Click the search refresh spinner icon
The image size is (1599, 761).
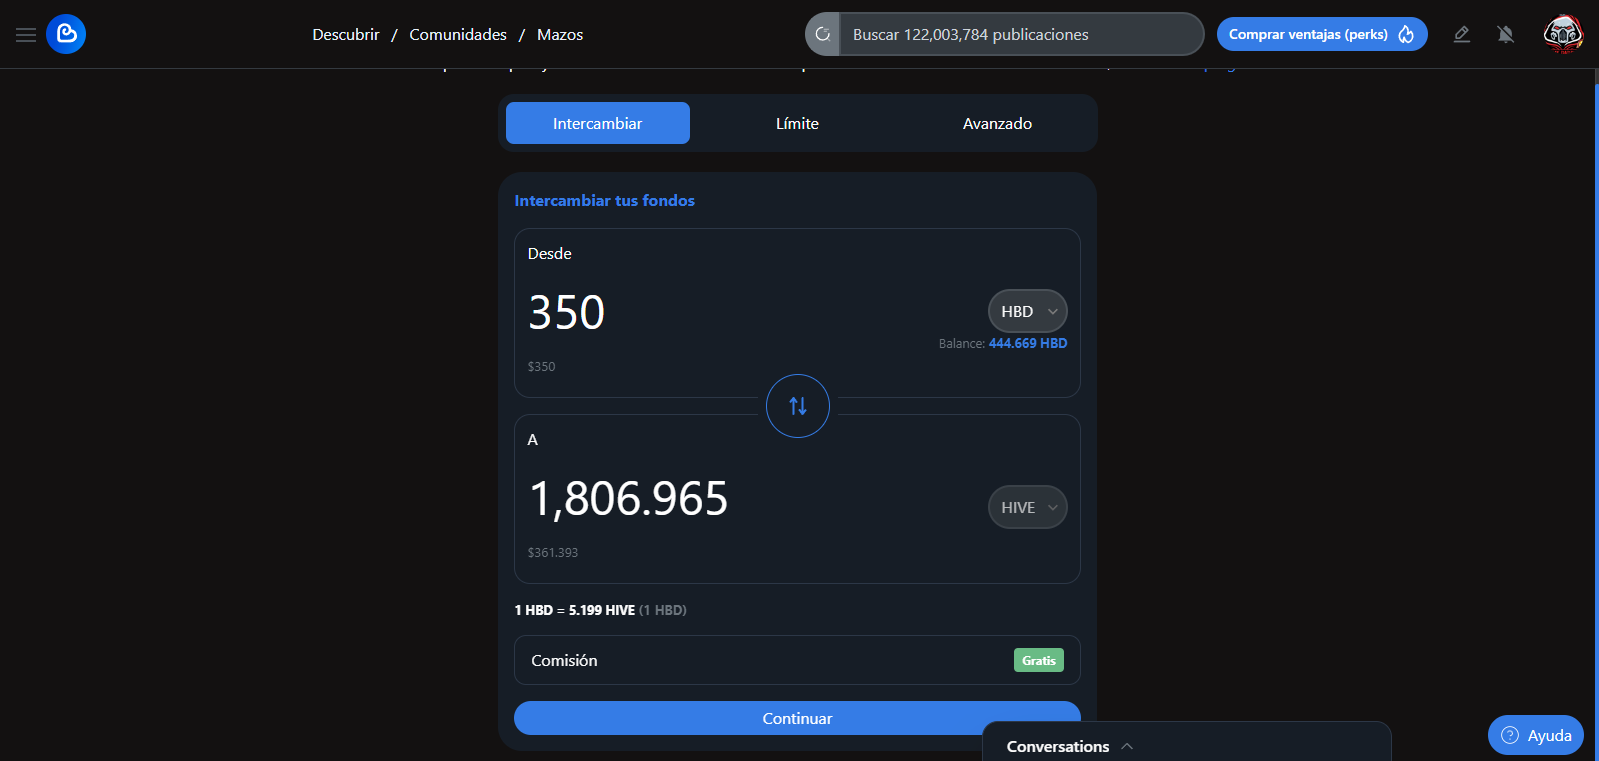coord(823,34)
